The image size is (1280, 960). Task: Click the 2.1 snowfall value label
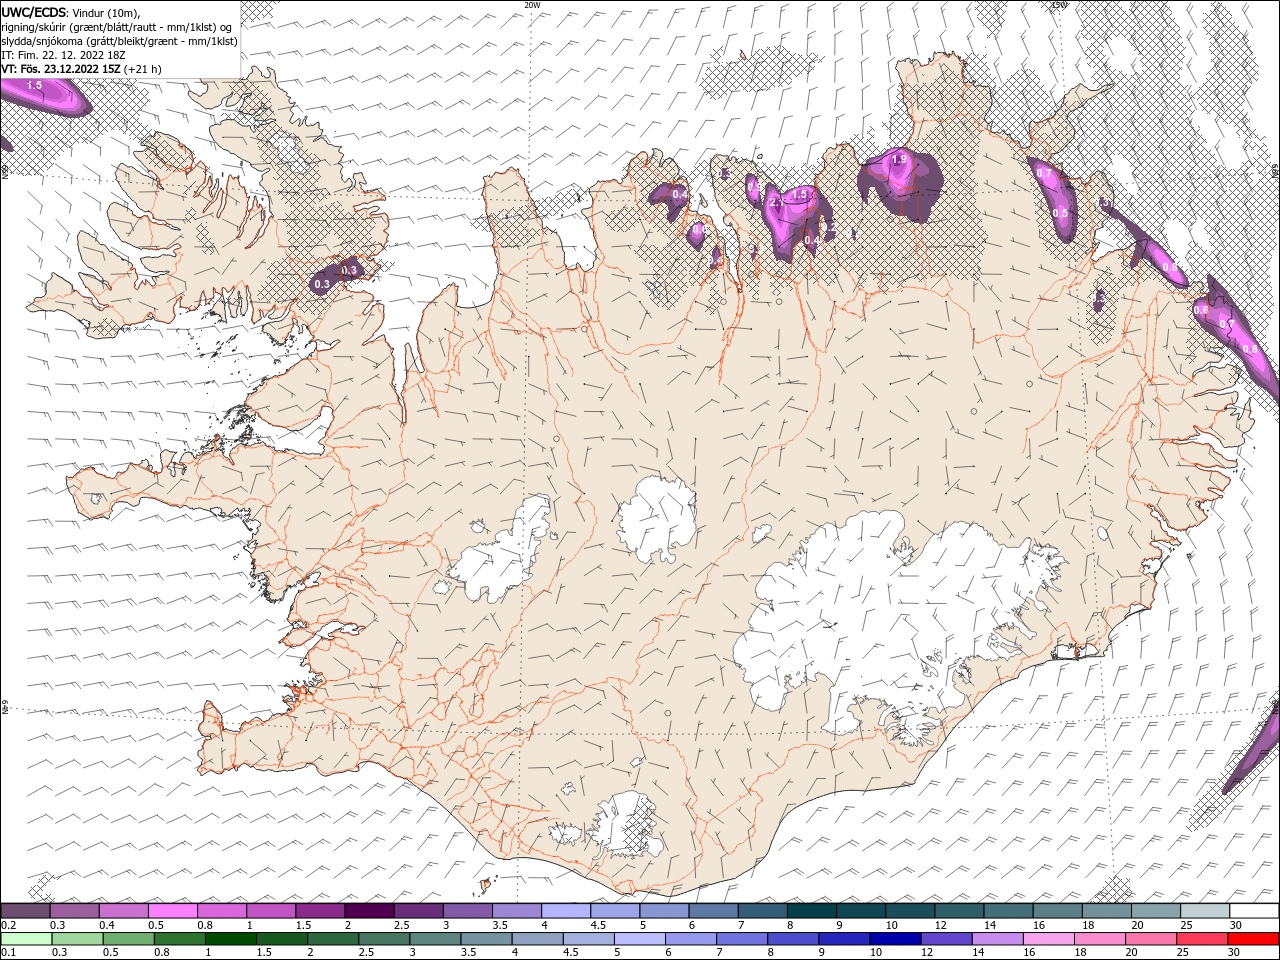[x=777, y=202]
